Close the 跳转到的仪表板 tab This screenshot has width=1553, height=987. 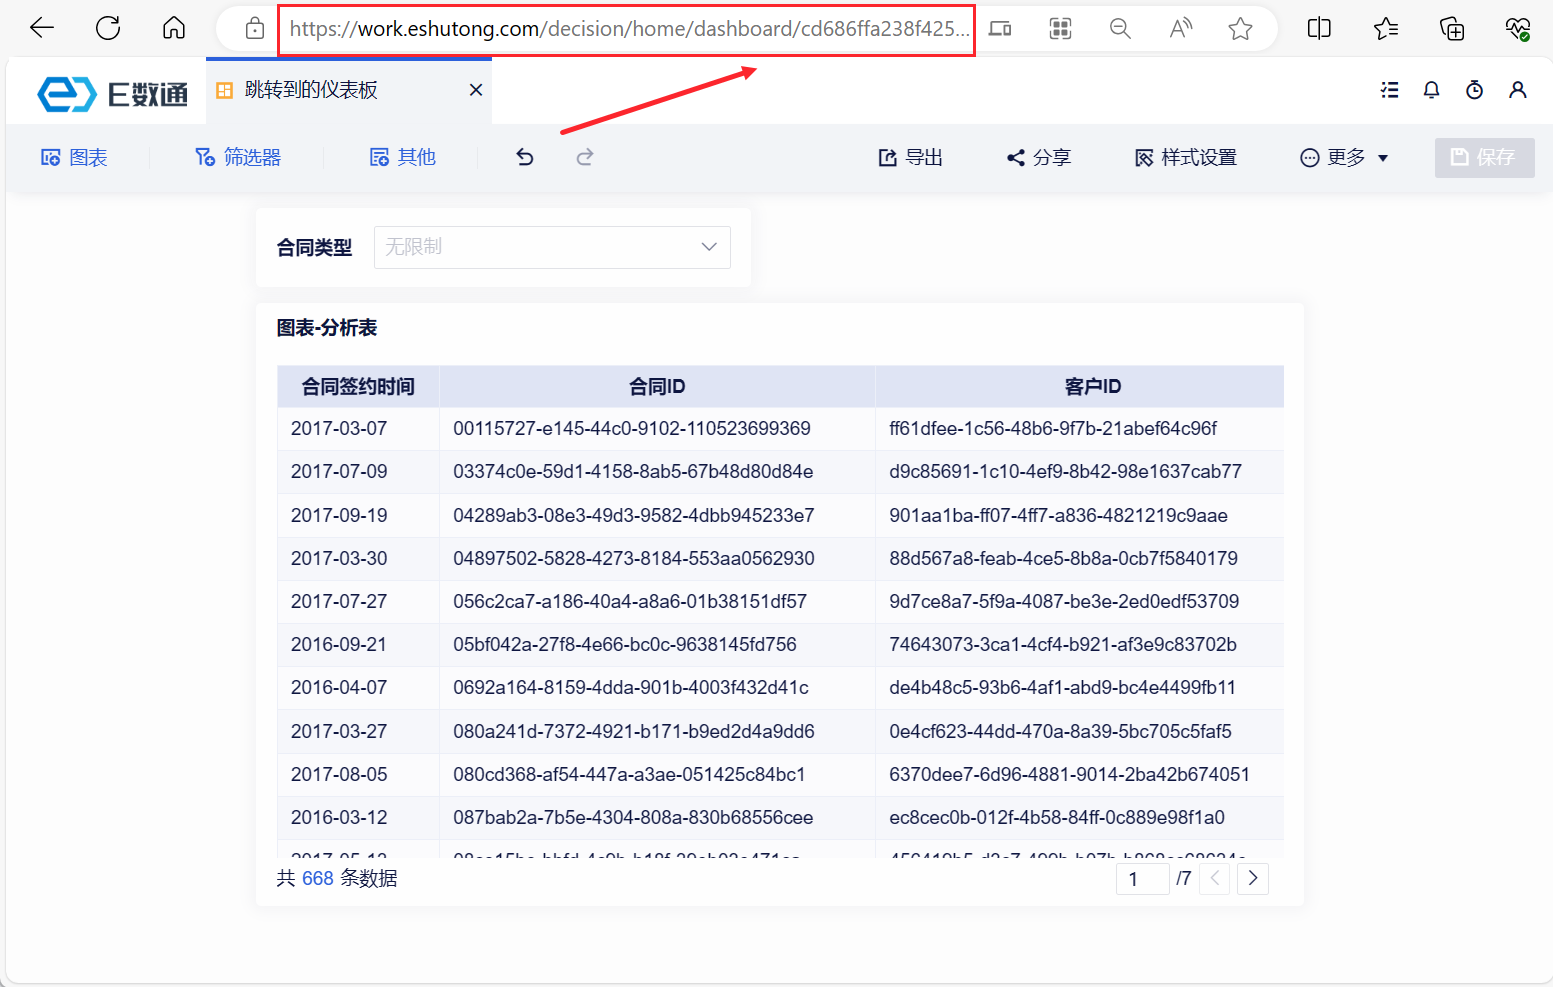pyautogui.click(x=476, y=90)
